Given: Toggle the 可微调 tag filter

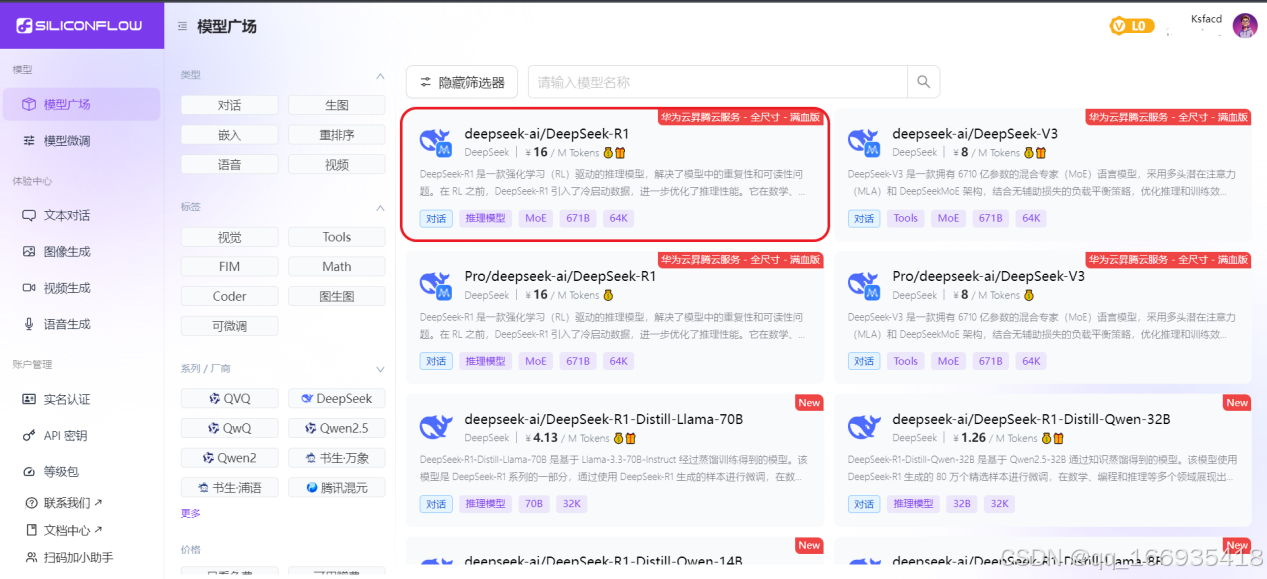Looking at the screenshot, I should [229, 326].
